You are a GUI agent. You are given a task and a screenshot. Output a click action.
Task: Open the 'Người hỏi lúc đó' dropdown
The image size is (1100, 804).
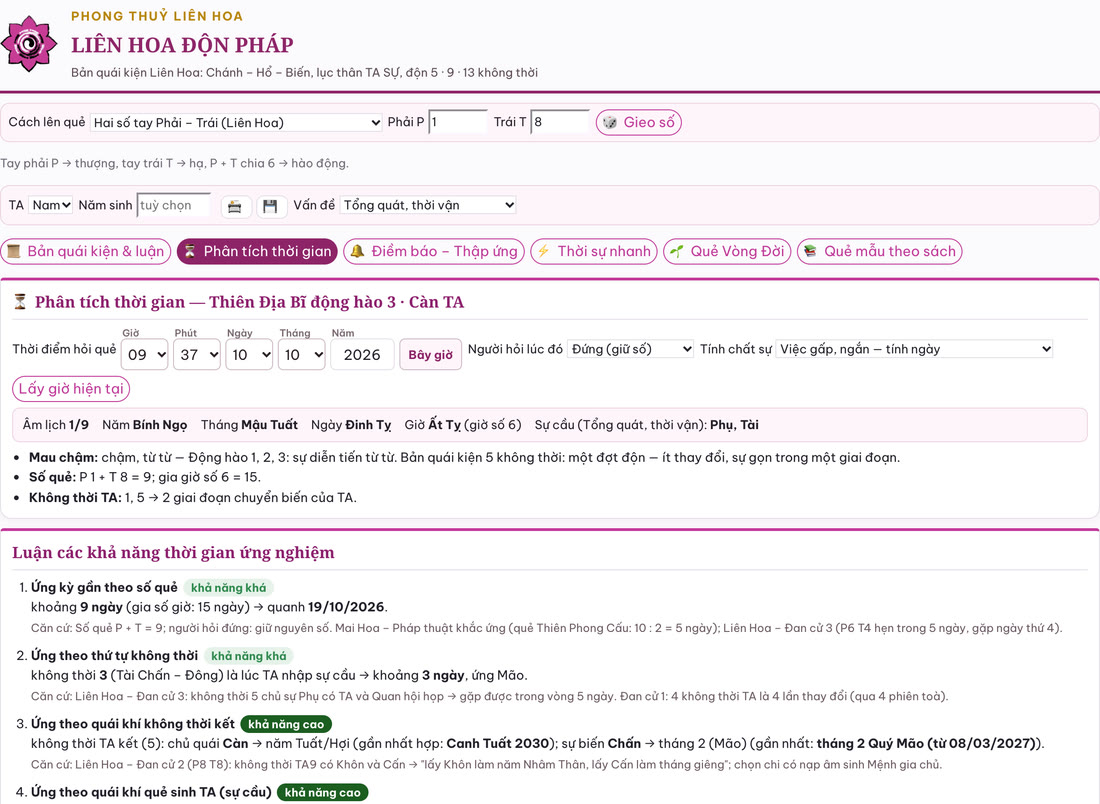tap(631, 349)
